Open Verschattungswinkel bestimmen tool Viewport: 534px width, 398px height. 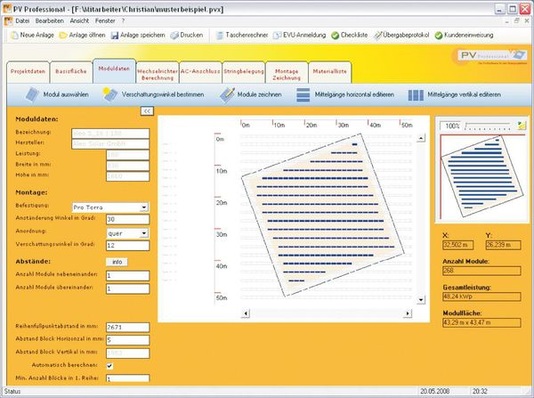coord(110,95)
